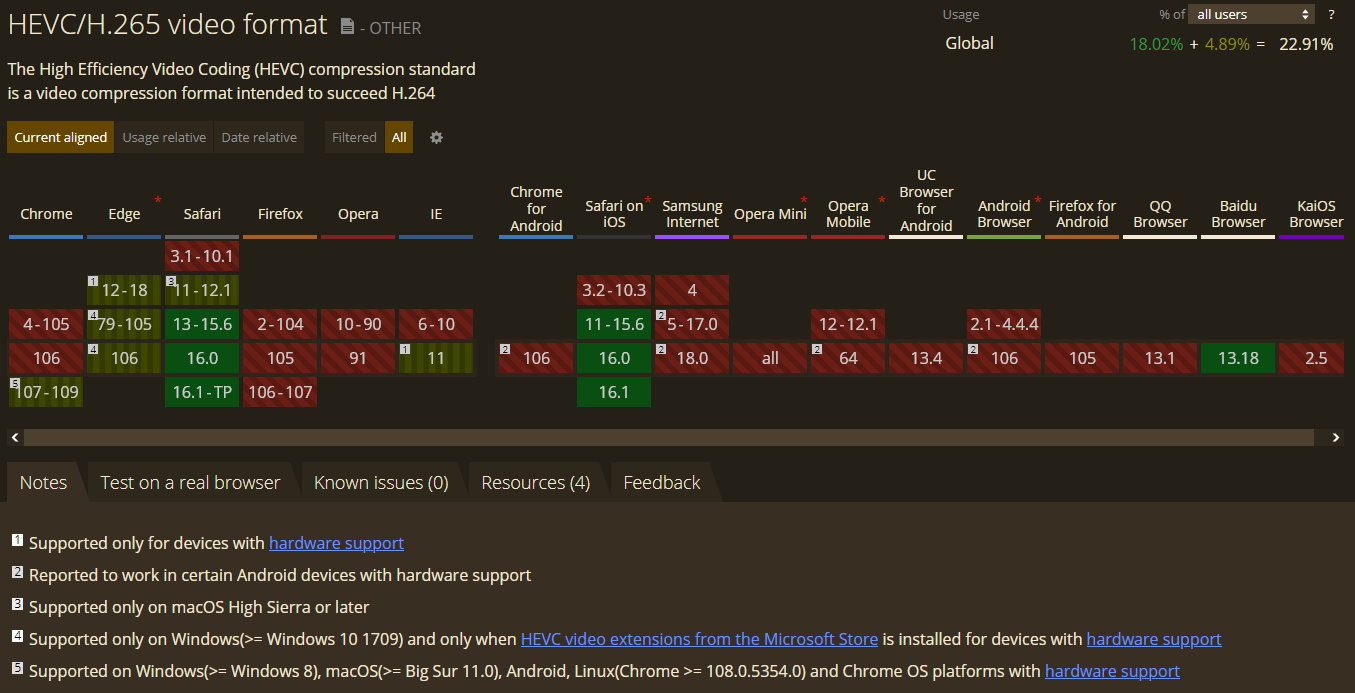Click Android Browser column header
1355x693 pixels.
[1004, 214]
